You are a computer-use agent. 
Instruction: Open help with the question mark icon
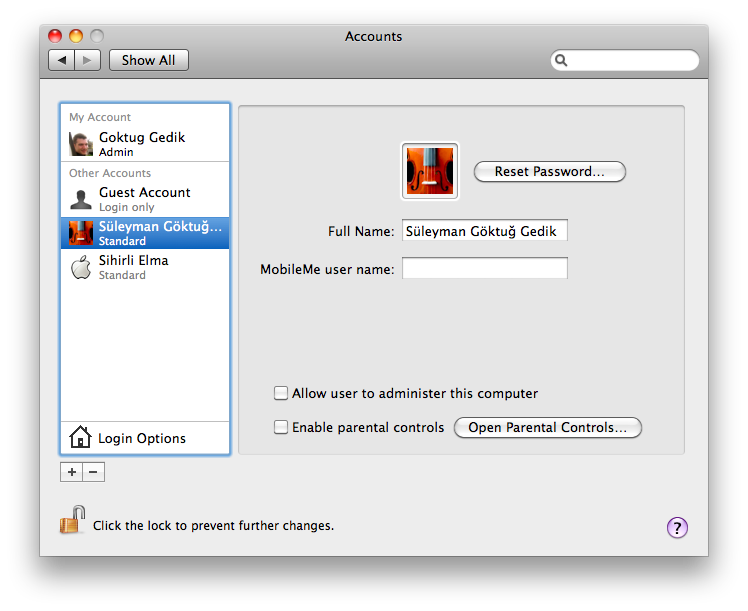coord(677,528)
